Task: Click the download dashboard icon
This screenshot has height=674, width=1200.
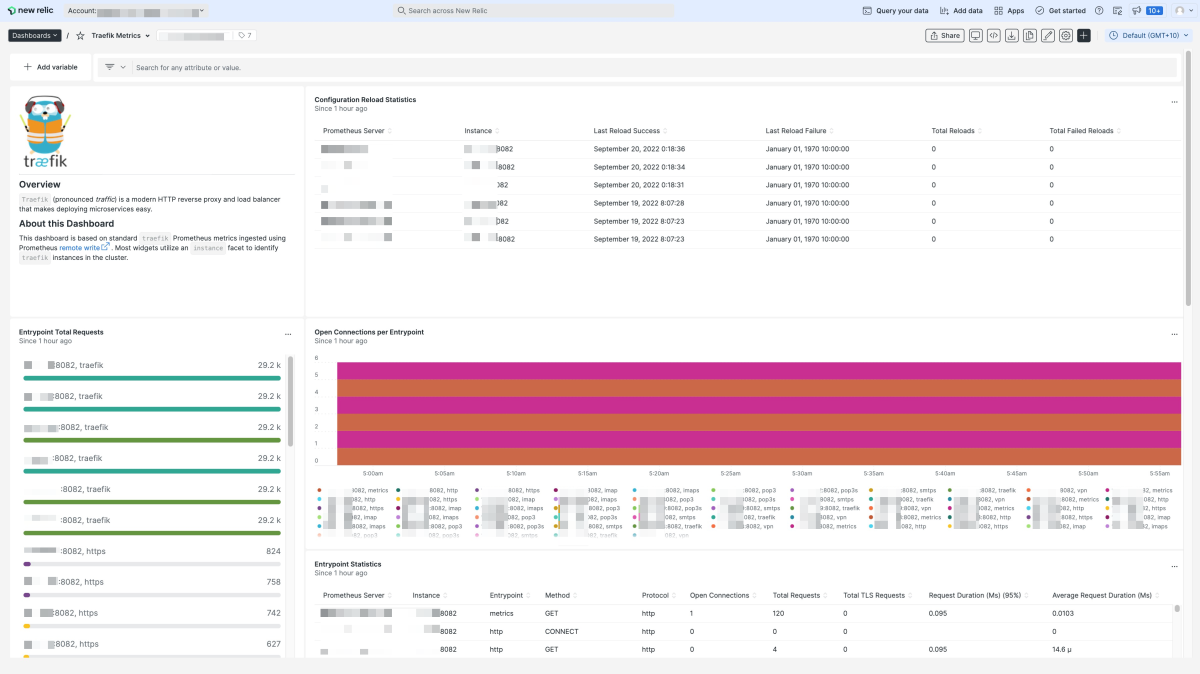Action: click(1011, 35)
